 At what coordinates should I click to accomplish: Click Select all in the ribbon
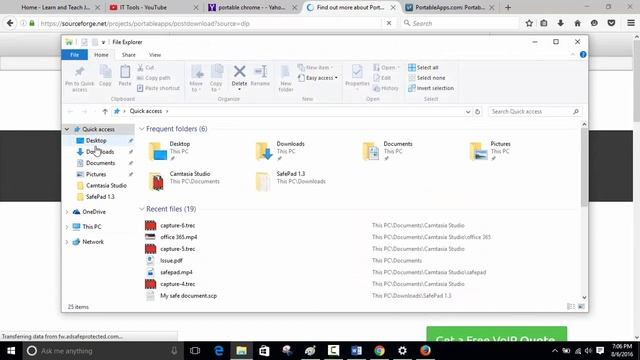[x=423, y=67]
